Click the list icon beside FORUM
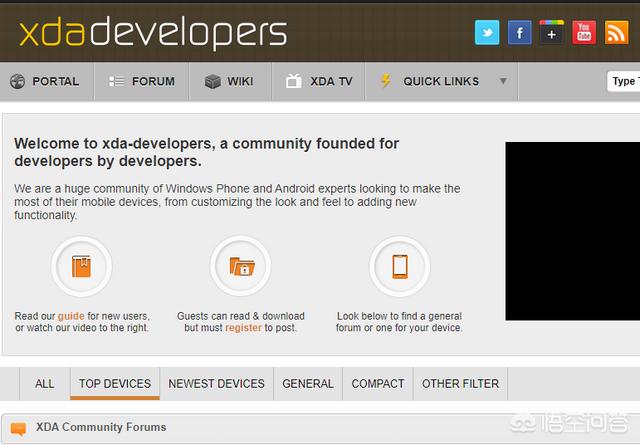Viewport: 640px width, 445px height. coord(116,81)
